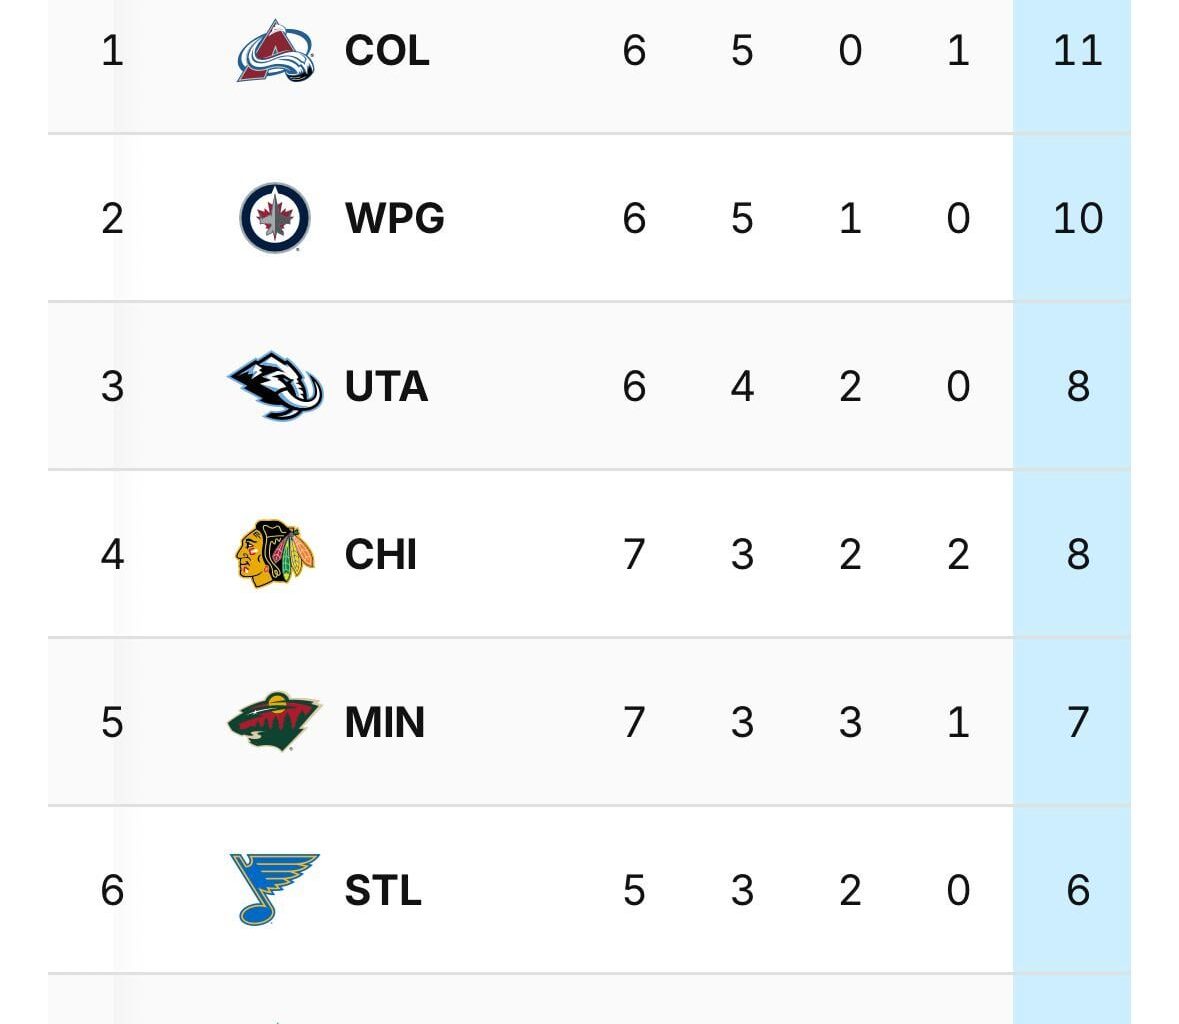1179x1024 pixels.
Task: Click Chicago's 7 games played value
Action: (x=634, y=554)
